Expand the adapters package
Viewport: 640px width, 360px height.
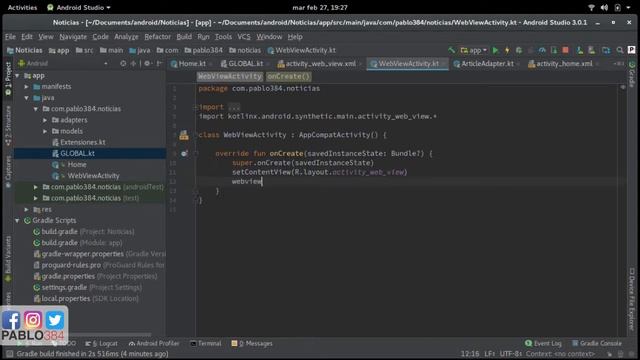pos(45,120)
